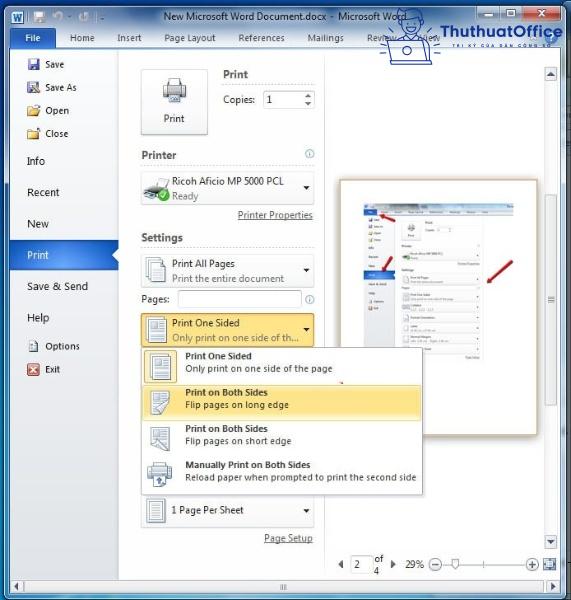Open the New section
The height and width of the screenshot is (600, 571).
[64, 224]
